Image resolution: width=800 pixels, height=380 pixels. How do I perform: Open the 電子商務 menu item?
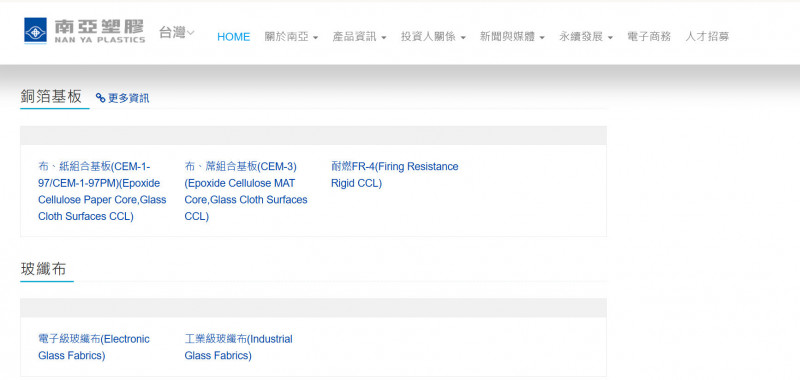(x=649, y=37)
